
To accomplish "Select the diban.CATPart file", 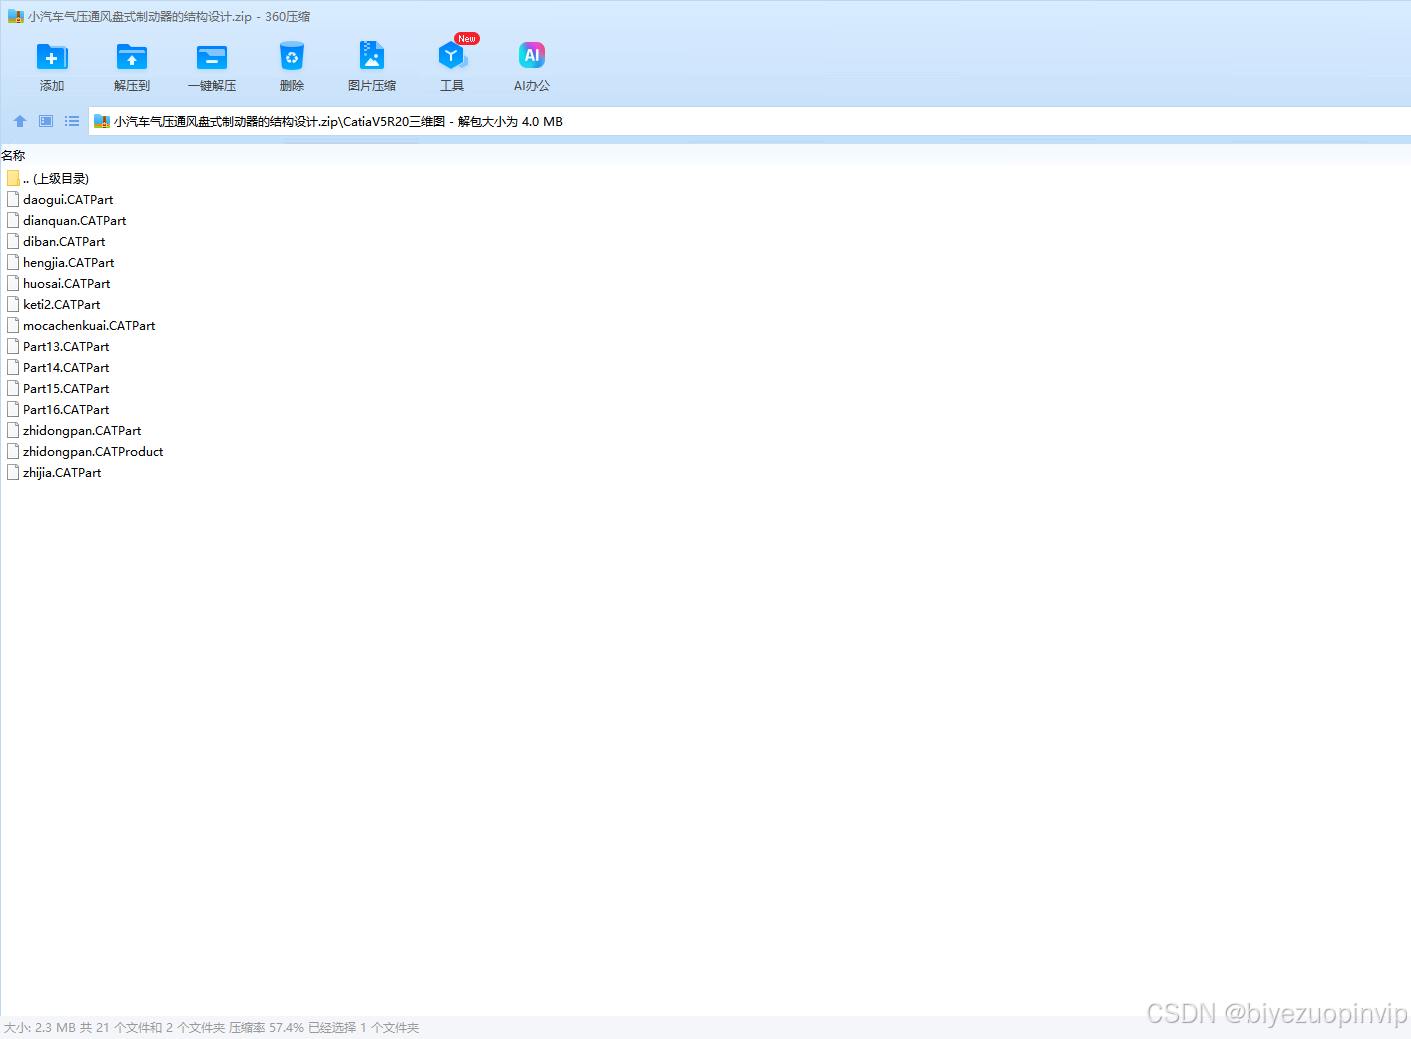I will pos(64,241).
